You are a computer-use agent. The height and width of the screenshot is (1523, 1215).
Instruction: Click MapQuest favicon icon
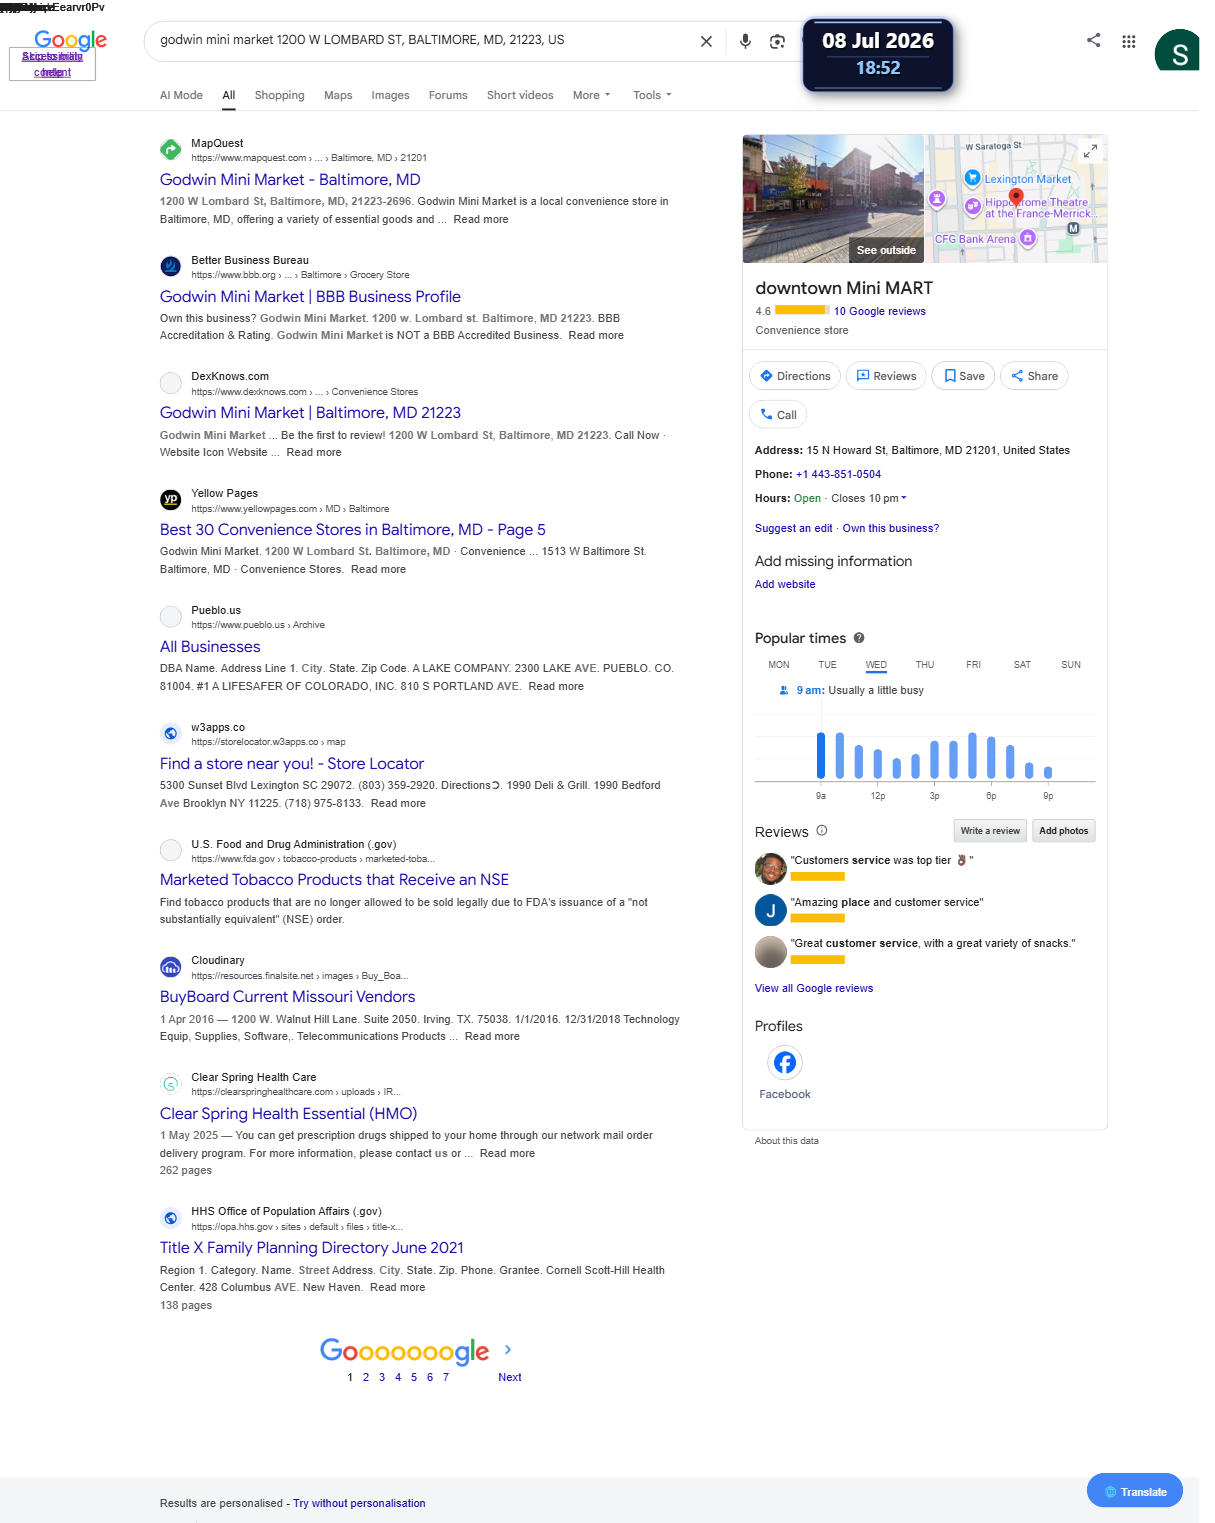[171, 150]
